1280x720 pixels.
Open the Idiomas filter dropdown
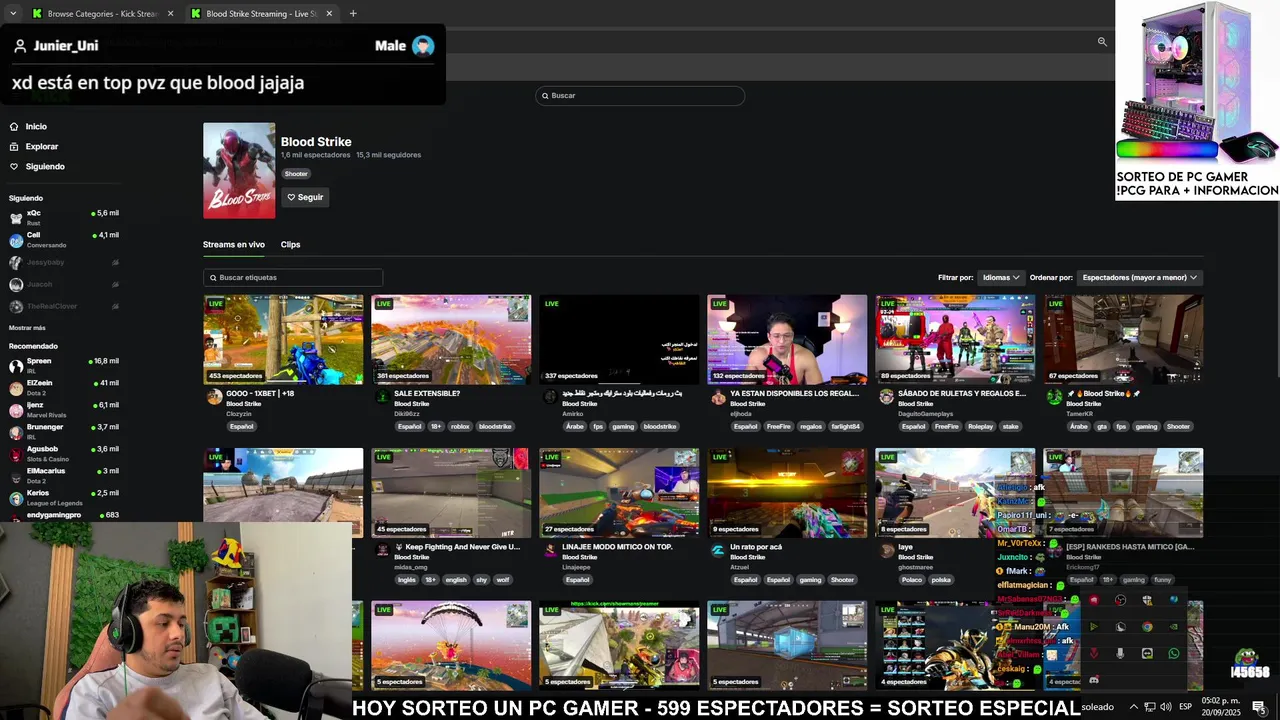click(x=1001, y=277)
